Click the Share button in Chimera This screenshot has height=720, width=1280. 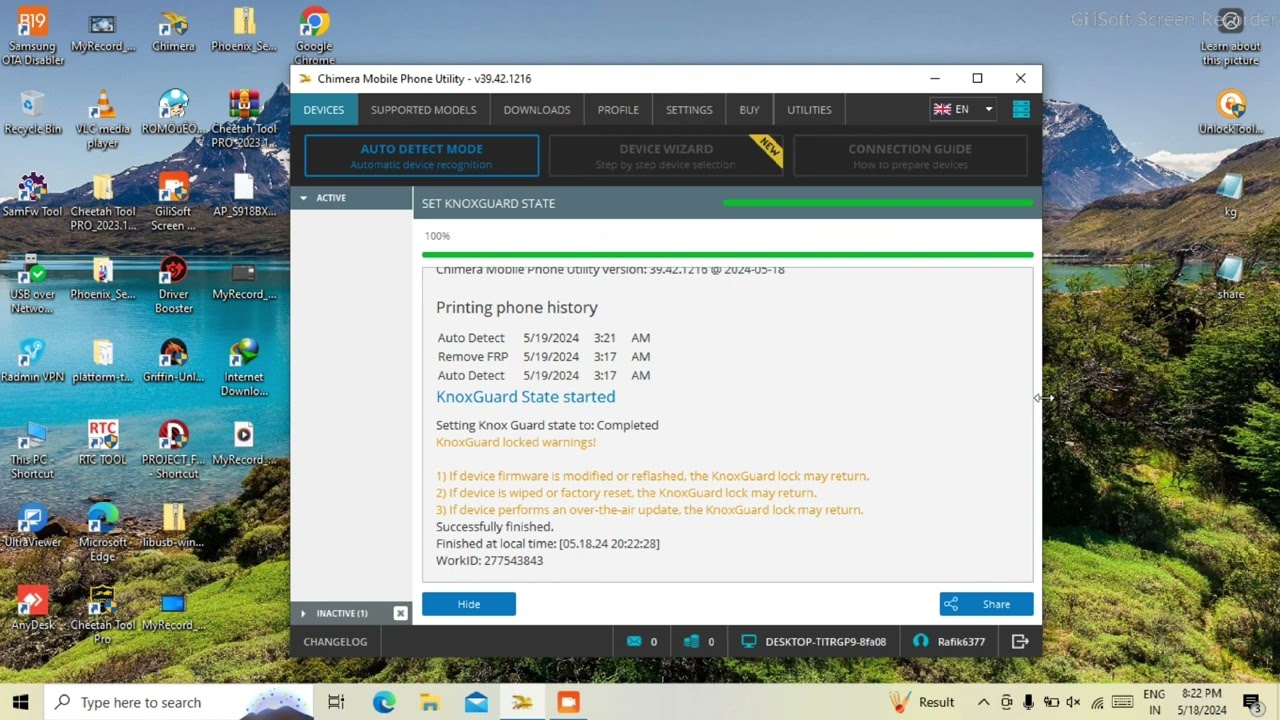tap(986, 604)
